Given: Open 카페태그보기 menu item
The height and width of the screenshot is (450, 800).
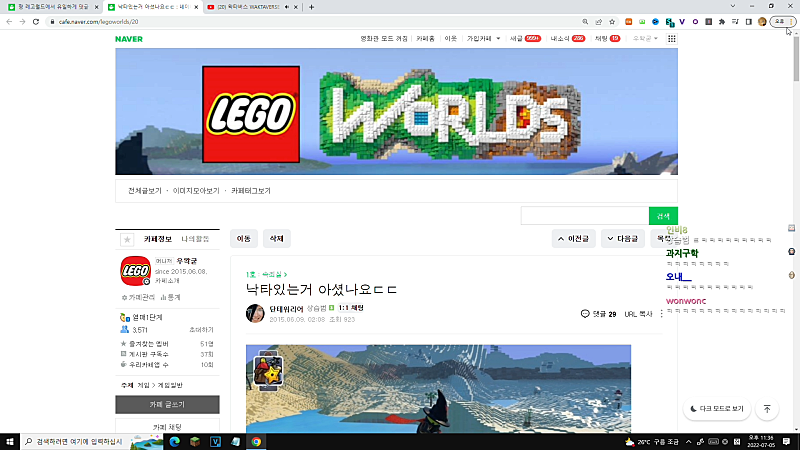Looking at the screenshot, I should click(x=251, y=191).
